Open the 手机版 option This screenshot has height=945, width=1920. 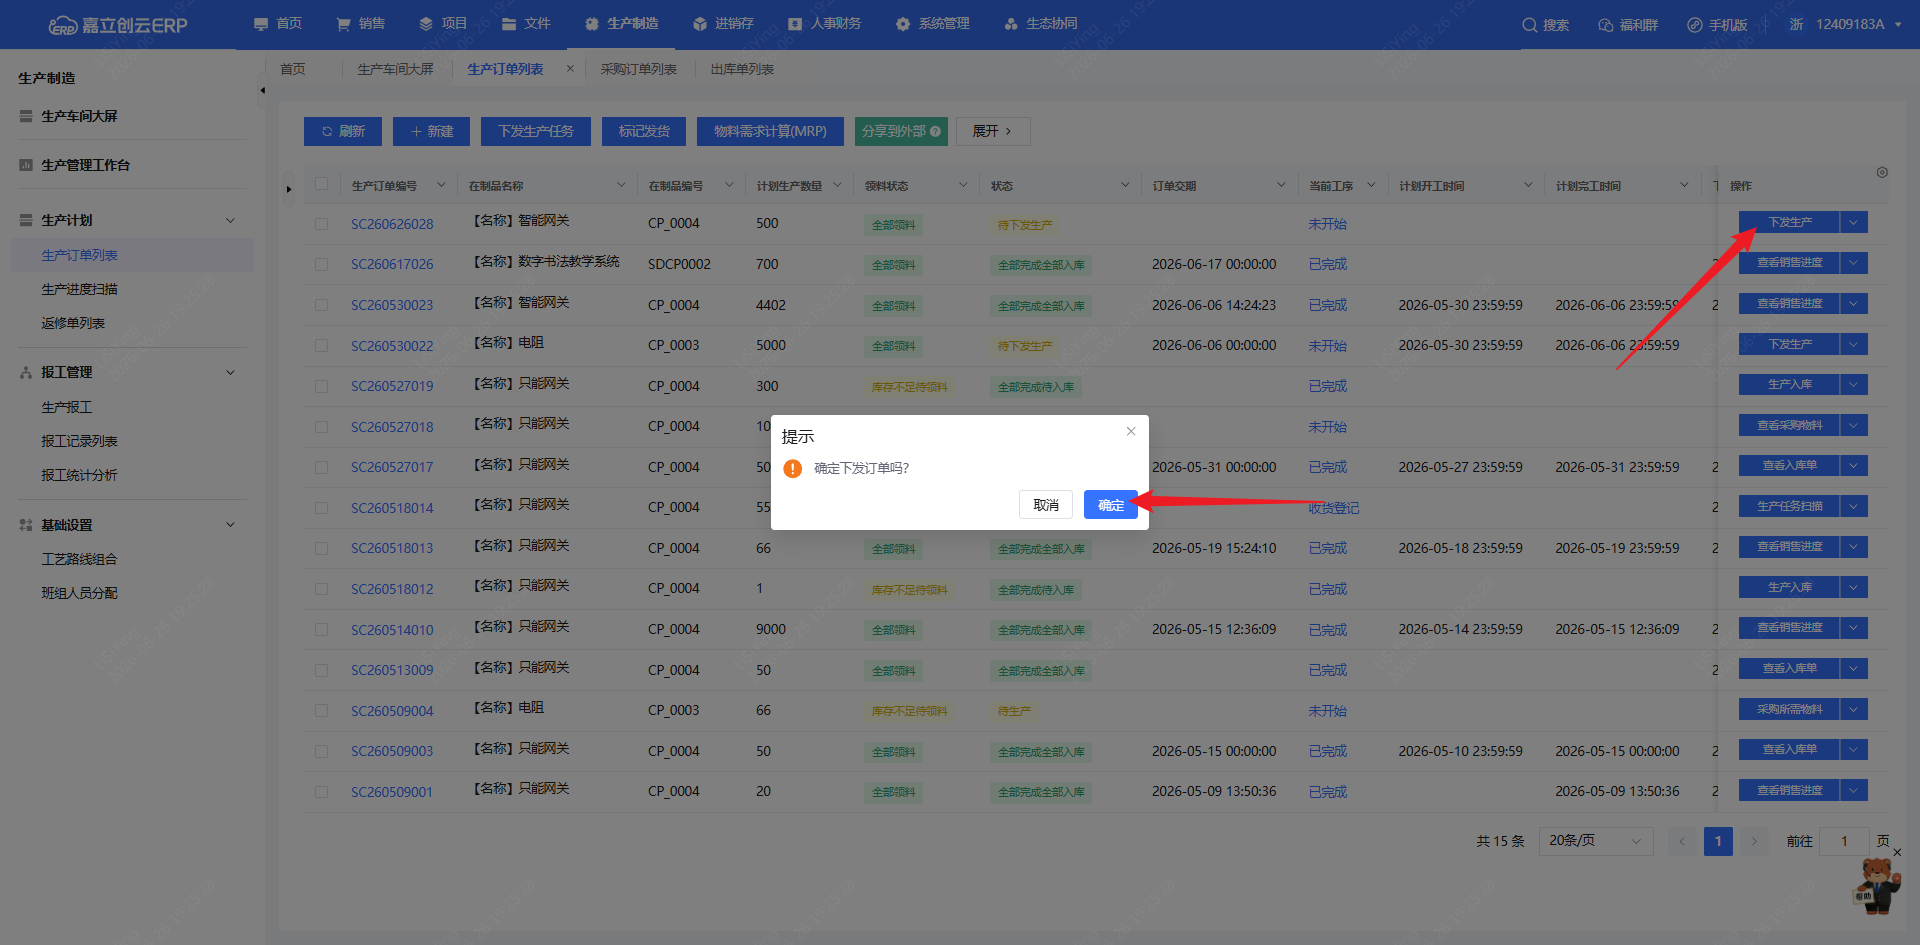pyautogui.click(x=1717, y=25)
